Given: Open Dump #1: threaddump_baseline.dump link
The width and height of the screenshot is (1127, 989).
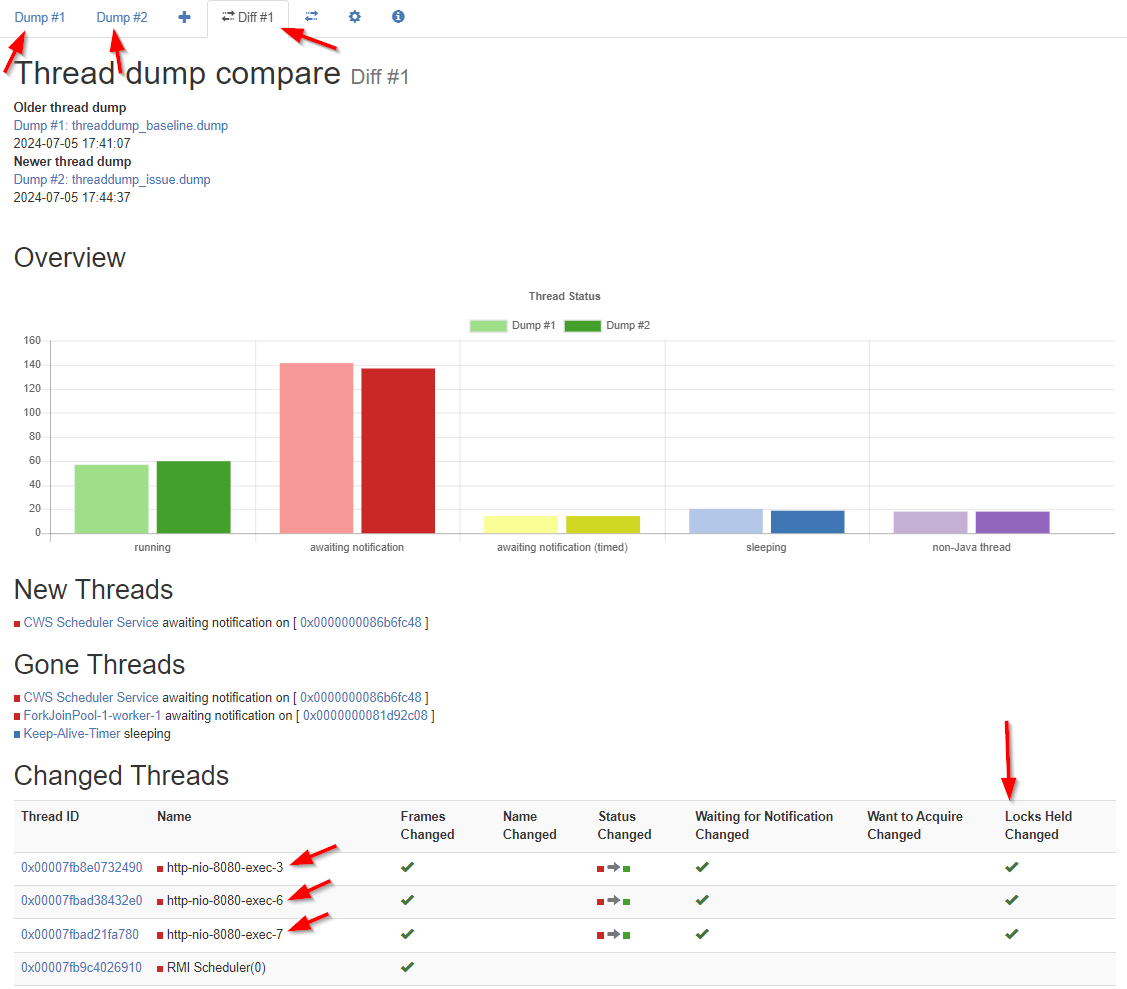Looking at the screenshot, I should click(121, 126).
